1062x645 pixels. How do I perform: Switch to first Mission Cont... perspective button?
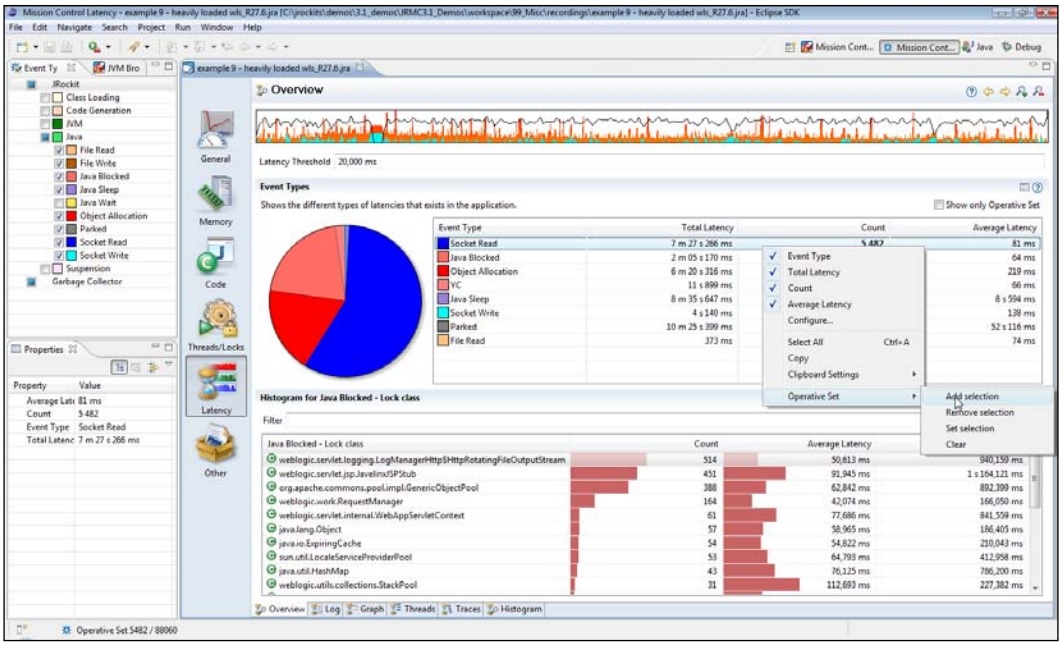click(838, 47)
